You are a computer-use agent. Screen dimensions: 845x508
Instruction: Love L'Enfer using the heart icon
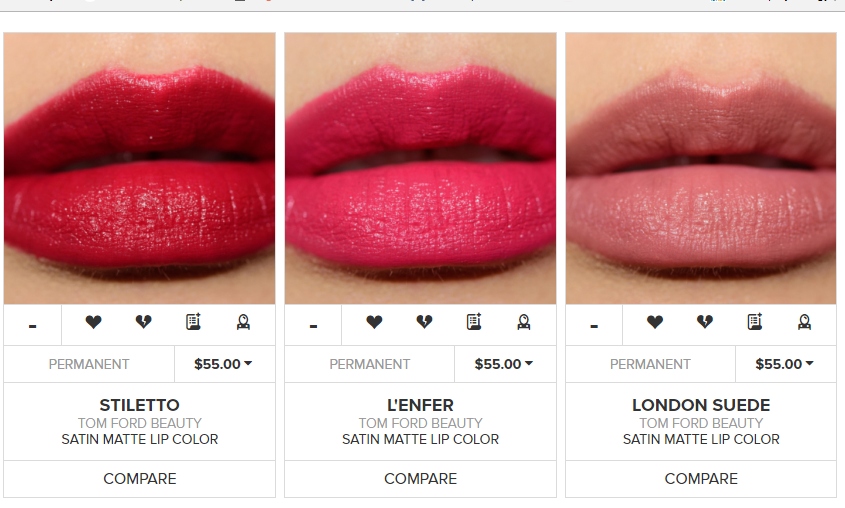click(374, 322)
